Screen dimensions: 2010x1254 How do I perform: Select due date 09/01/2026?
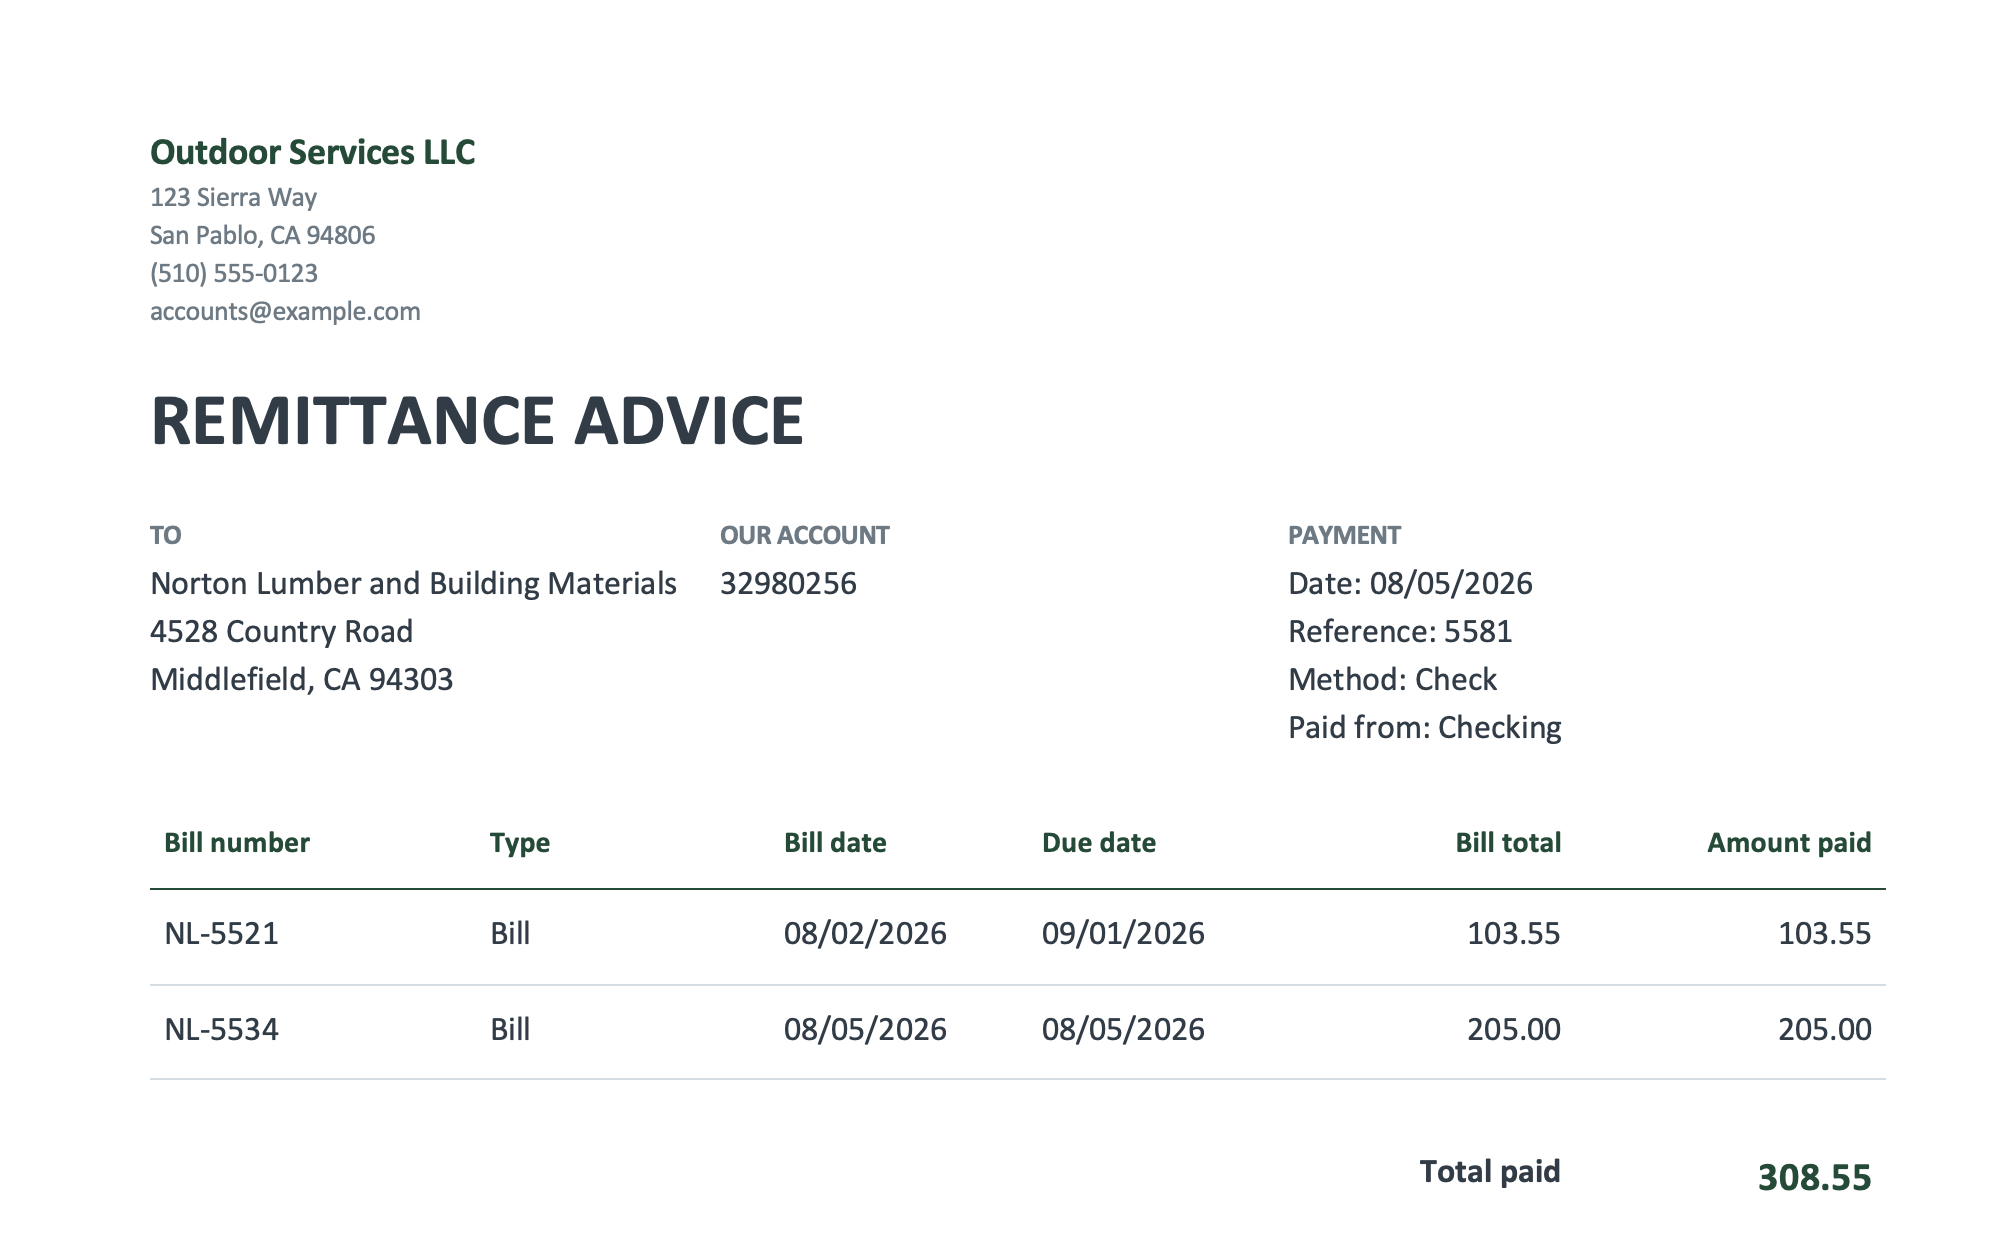point(1123,933)
